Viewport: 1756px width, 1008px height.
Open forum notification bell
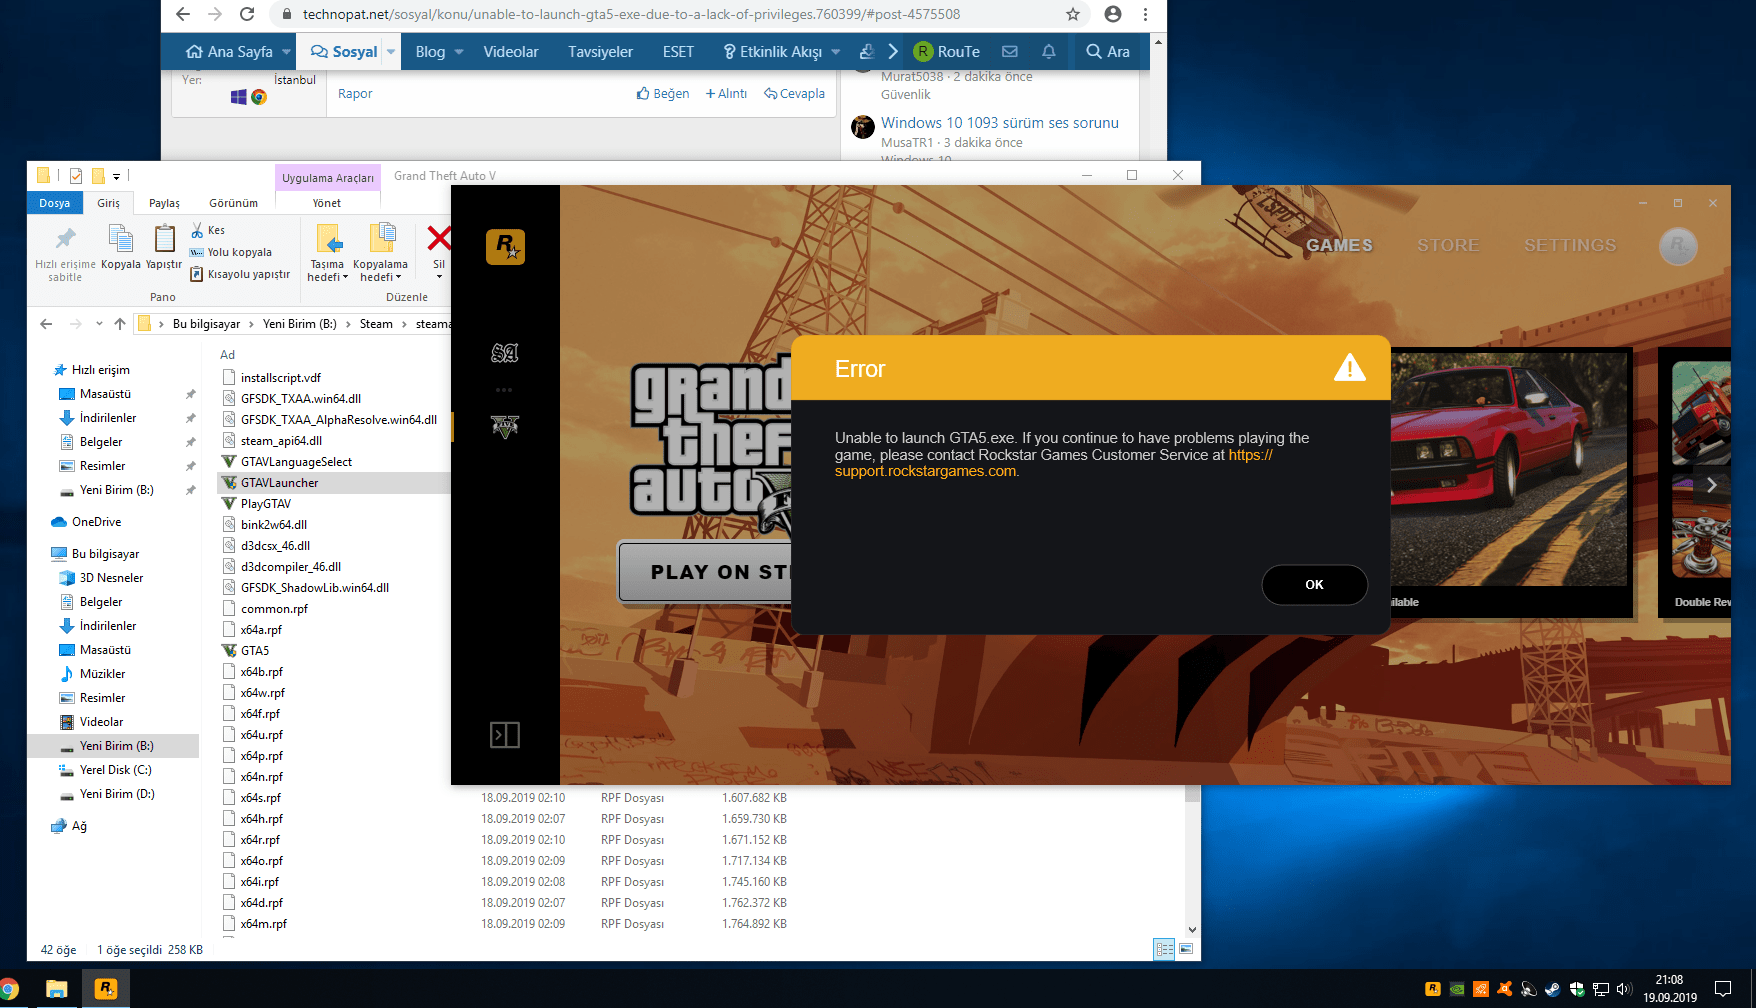(x=1049, y=51)
